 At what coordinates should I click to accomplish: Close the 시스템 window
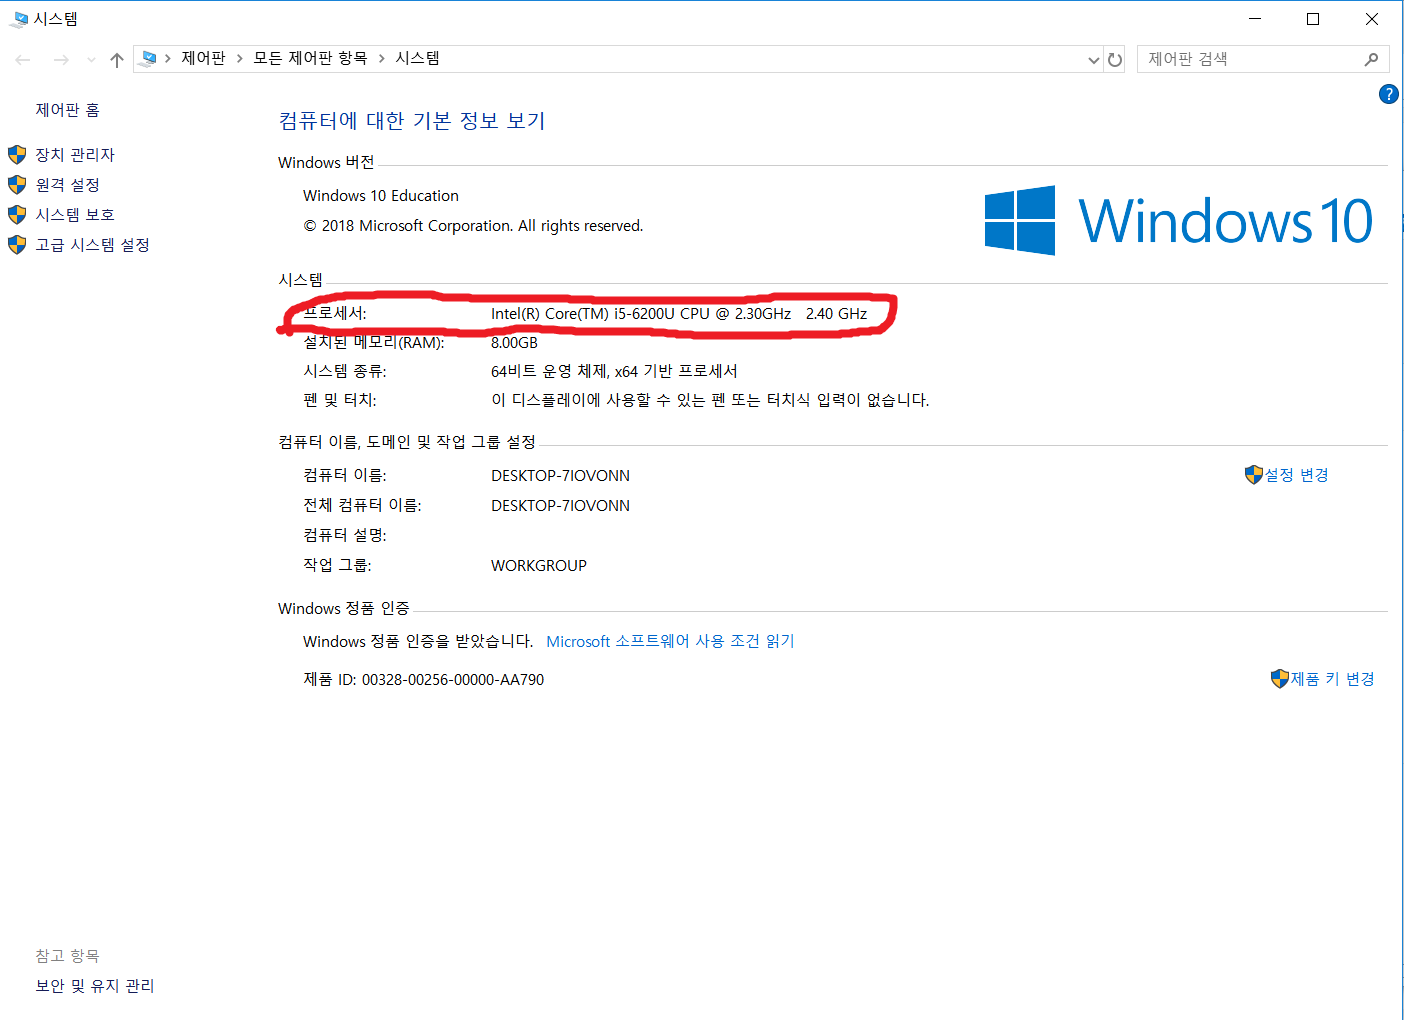(1372, 19)
